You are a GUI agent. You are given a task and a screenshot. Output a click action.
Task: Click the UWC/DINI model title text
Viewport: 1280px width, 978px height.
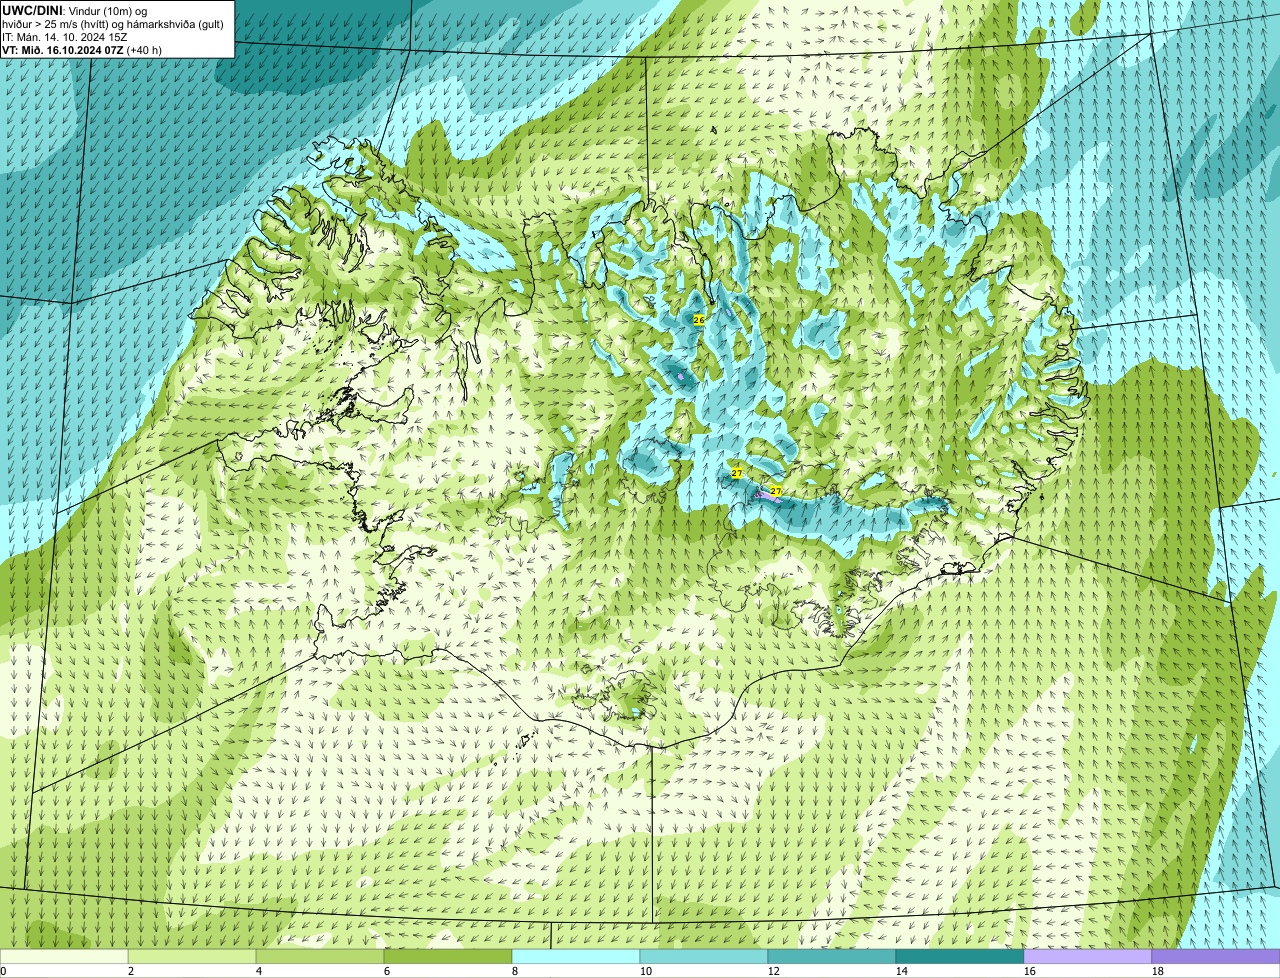[32, 10]
